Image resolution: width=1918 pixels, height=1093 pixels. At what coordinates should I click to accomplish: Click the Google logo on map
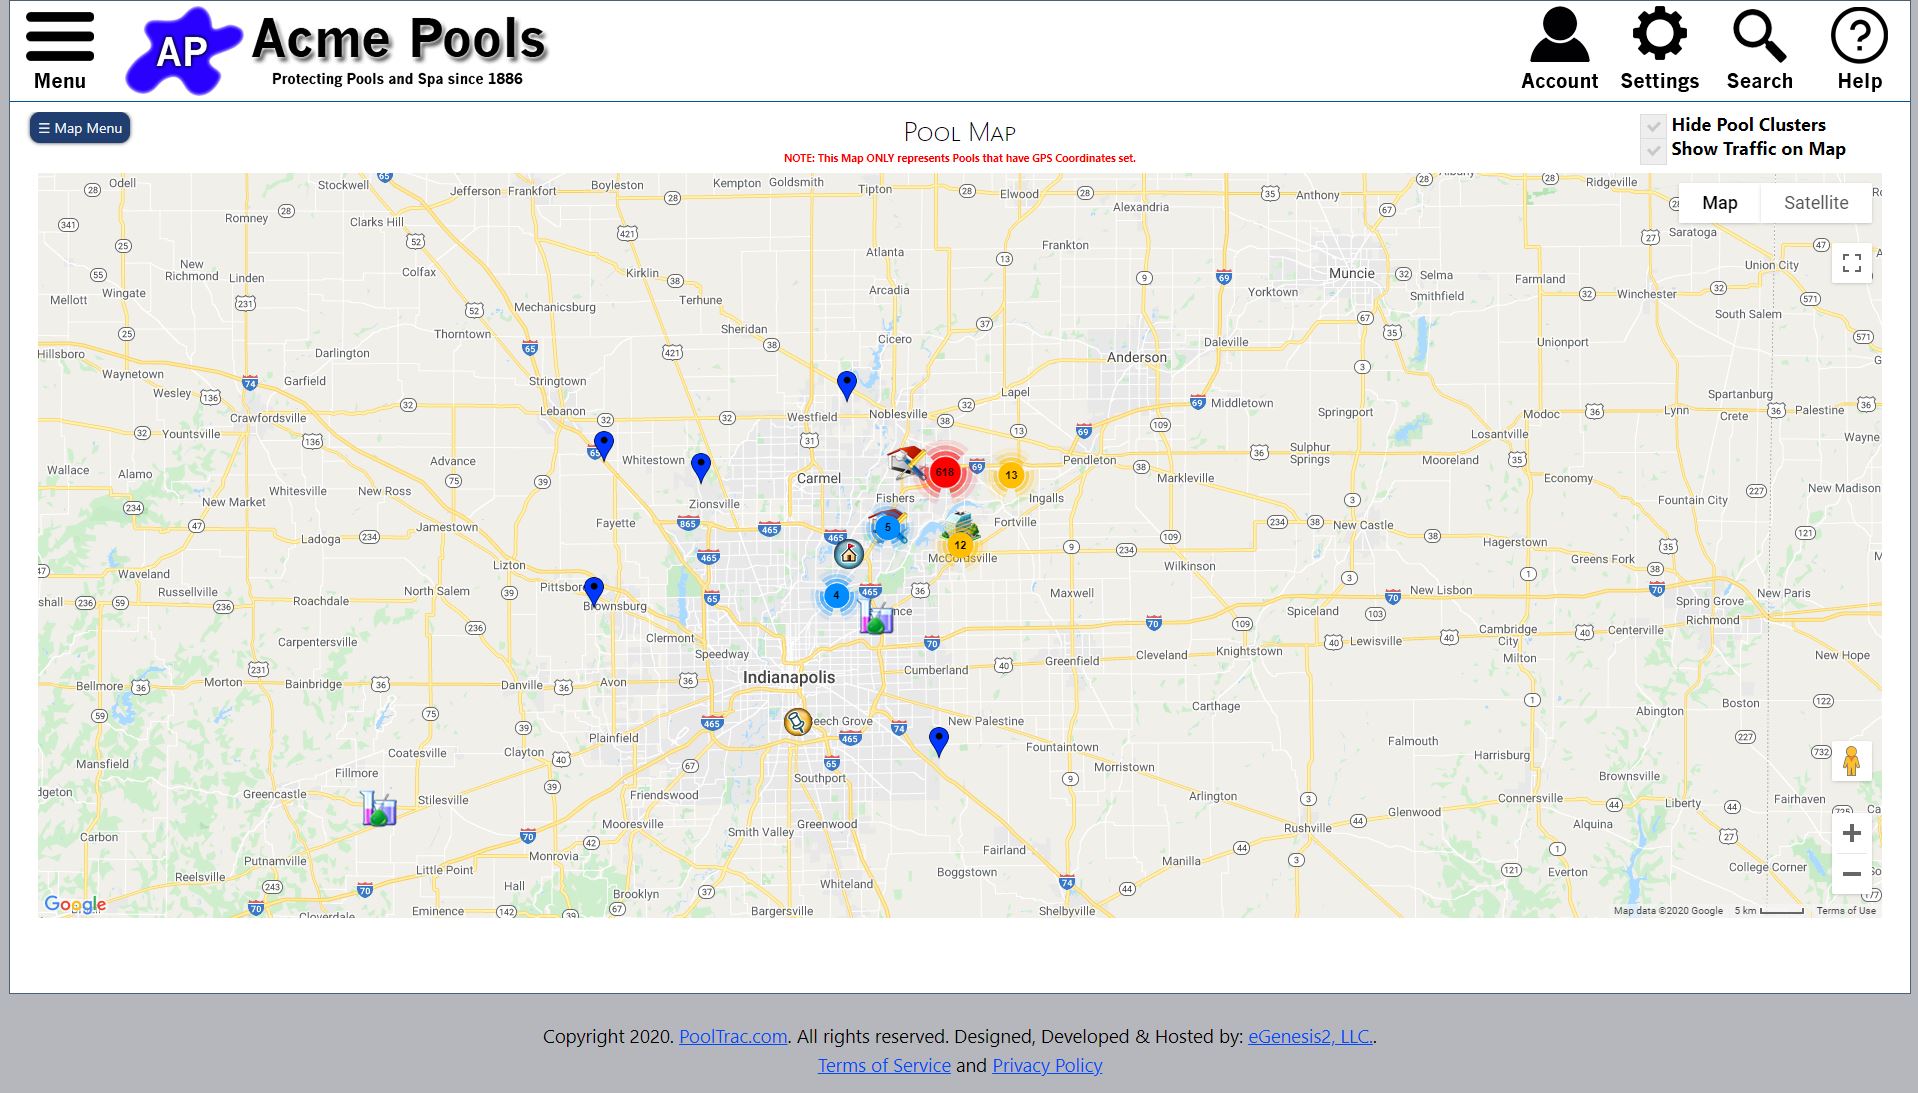[75, 904]
